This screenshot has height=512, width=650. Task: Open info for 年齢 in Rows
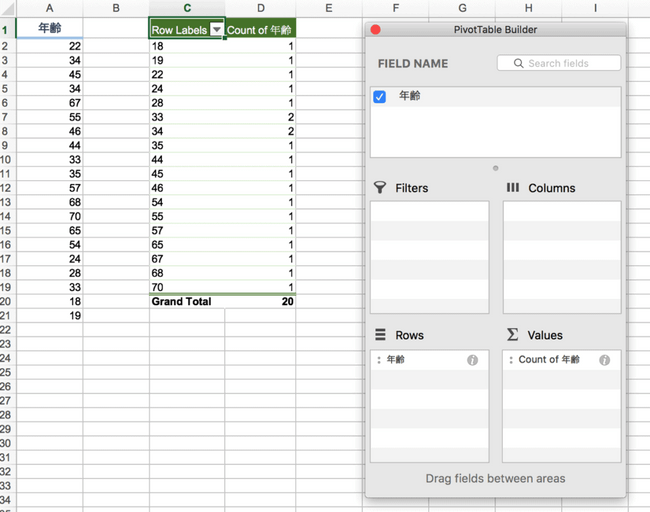[472, 360]
